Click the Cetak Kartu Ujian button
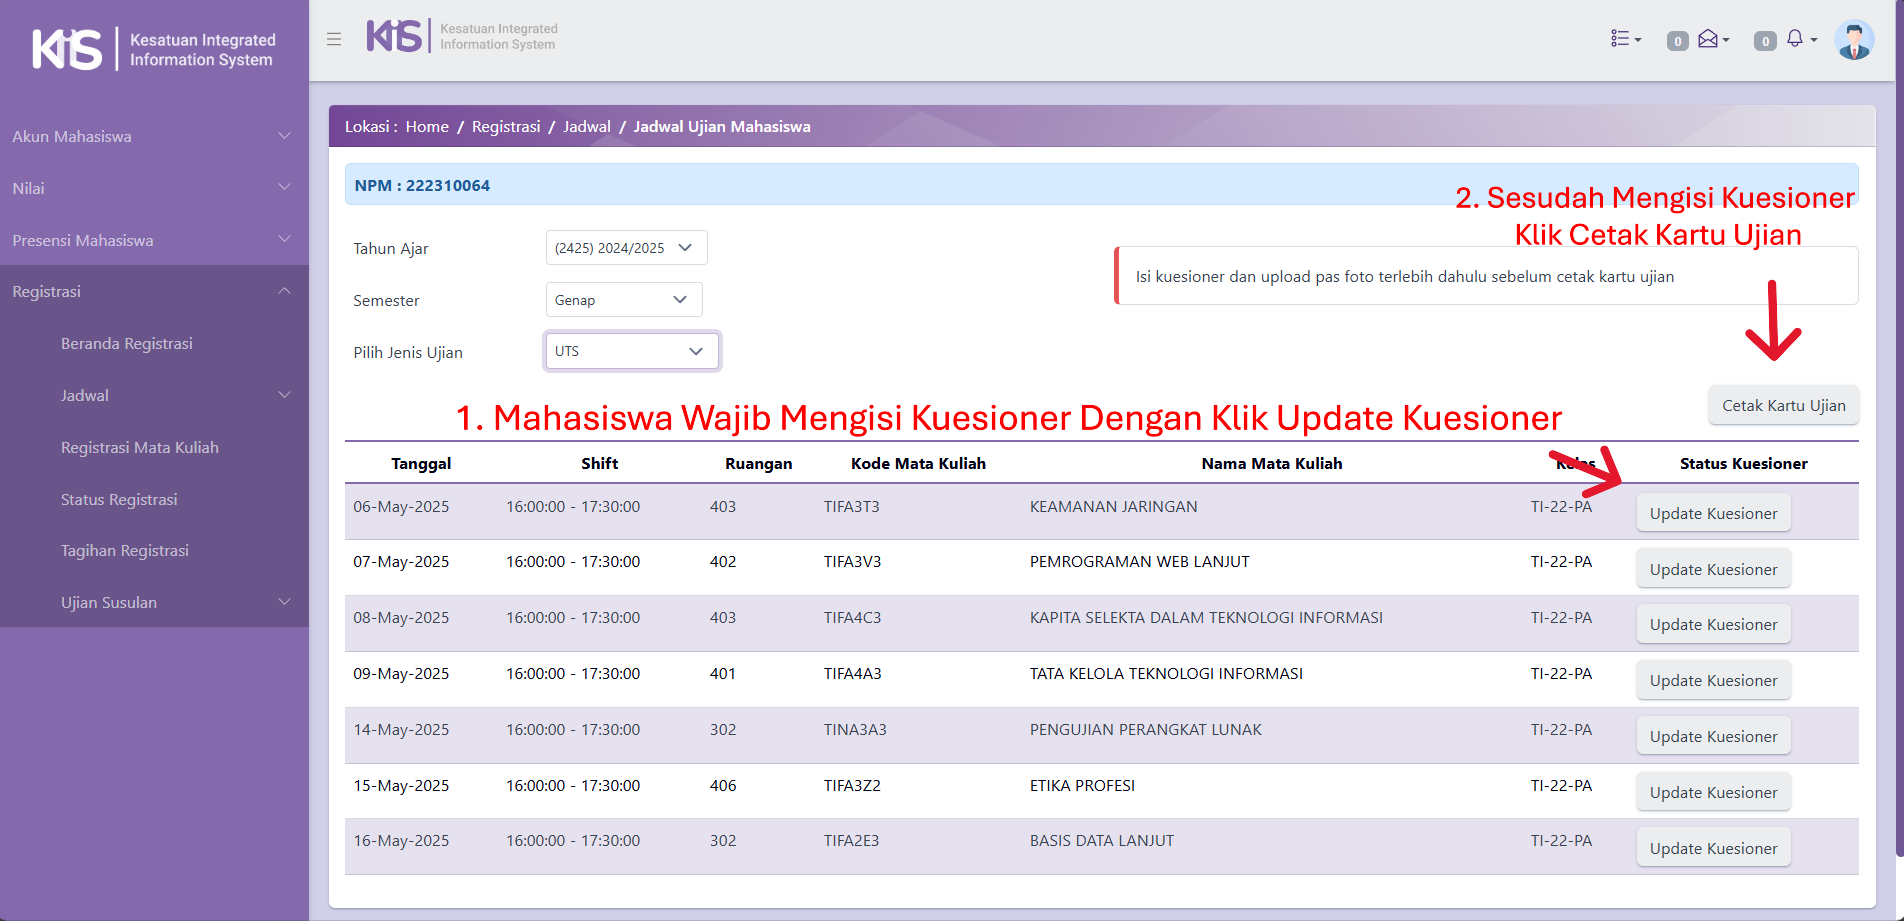1904x921 pixels. click(x=1783, y=405)
